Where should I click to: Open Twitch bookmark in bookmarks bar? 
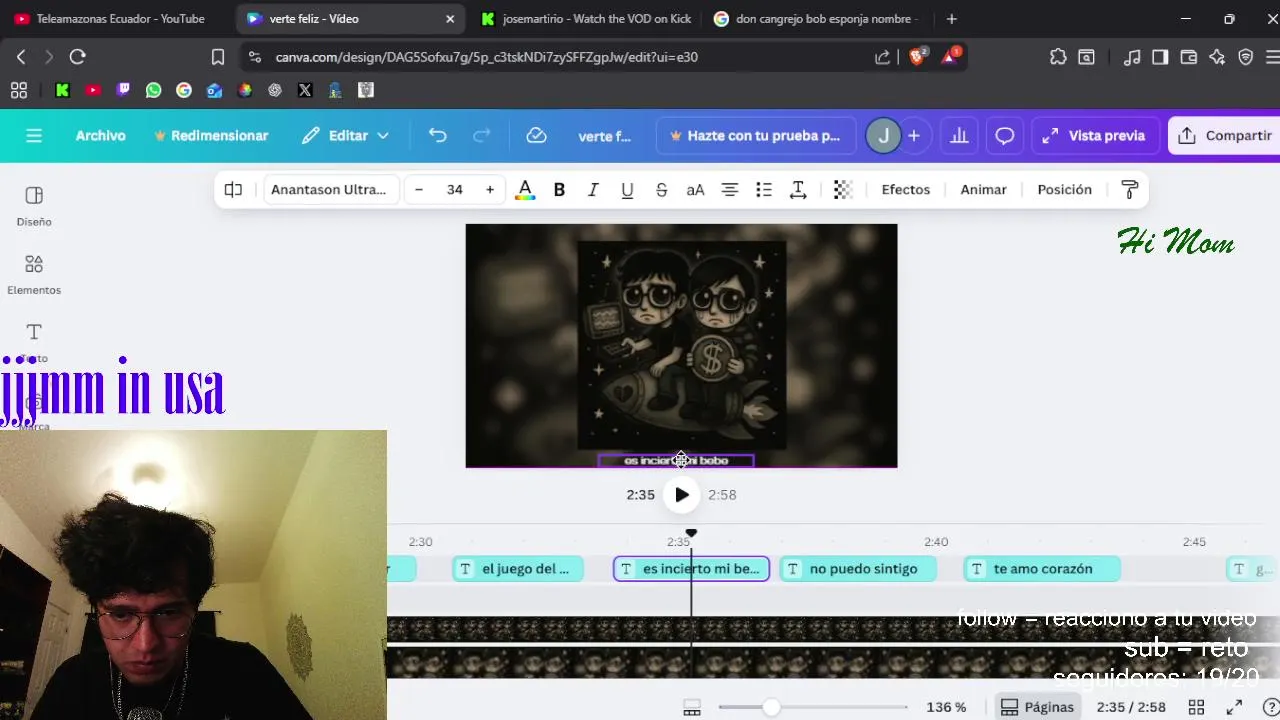[x=123, y=90]
